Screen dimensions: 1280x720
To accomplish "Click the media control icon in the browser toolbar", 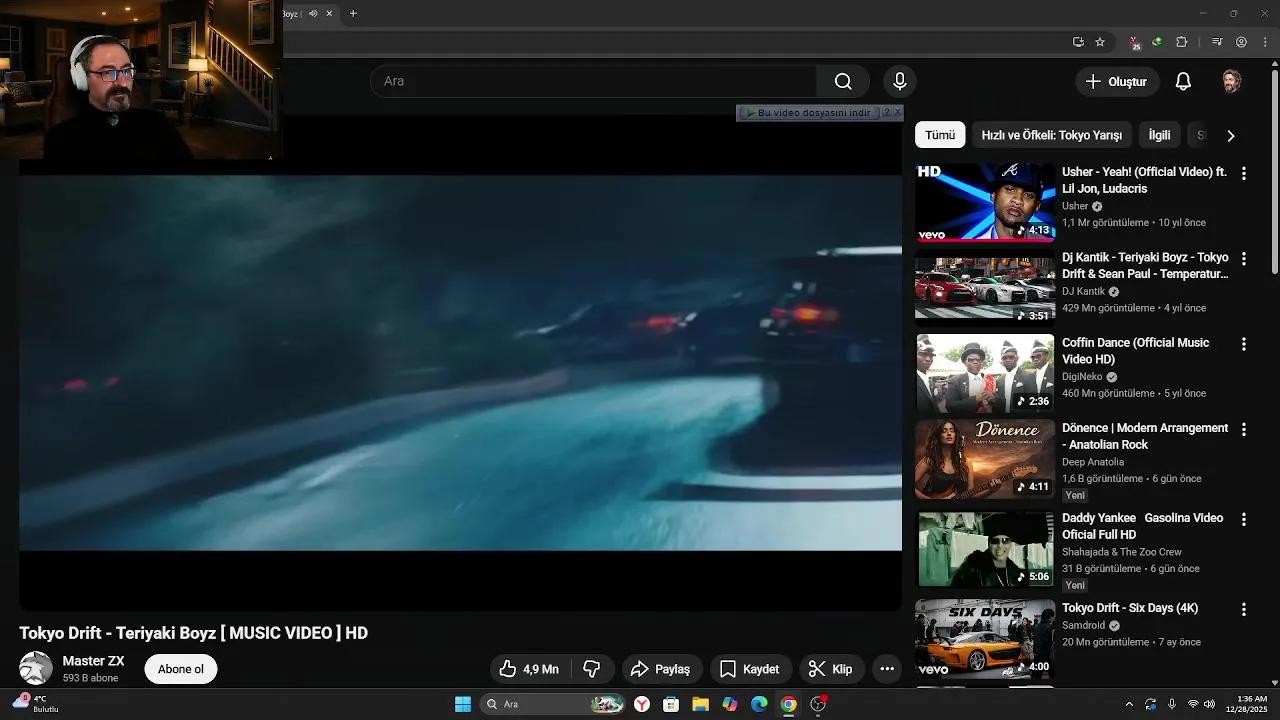I will pyautogui.click(x=1217, y=42).
